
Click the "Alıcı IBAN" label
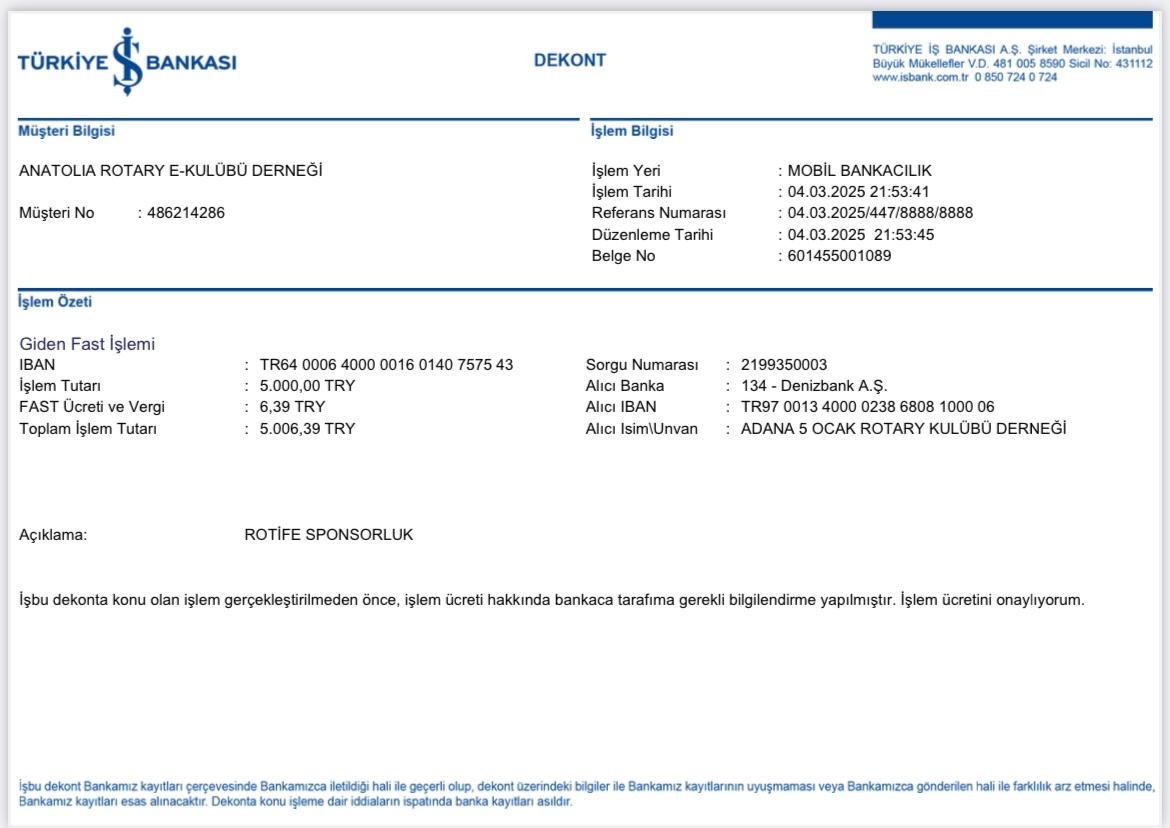pos(621,407)
